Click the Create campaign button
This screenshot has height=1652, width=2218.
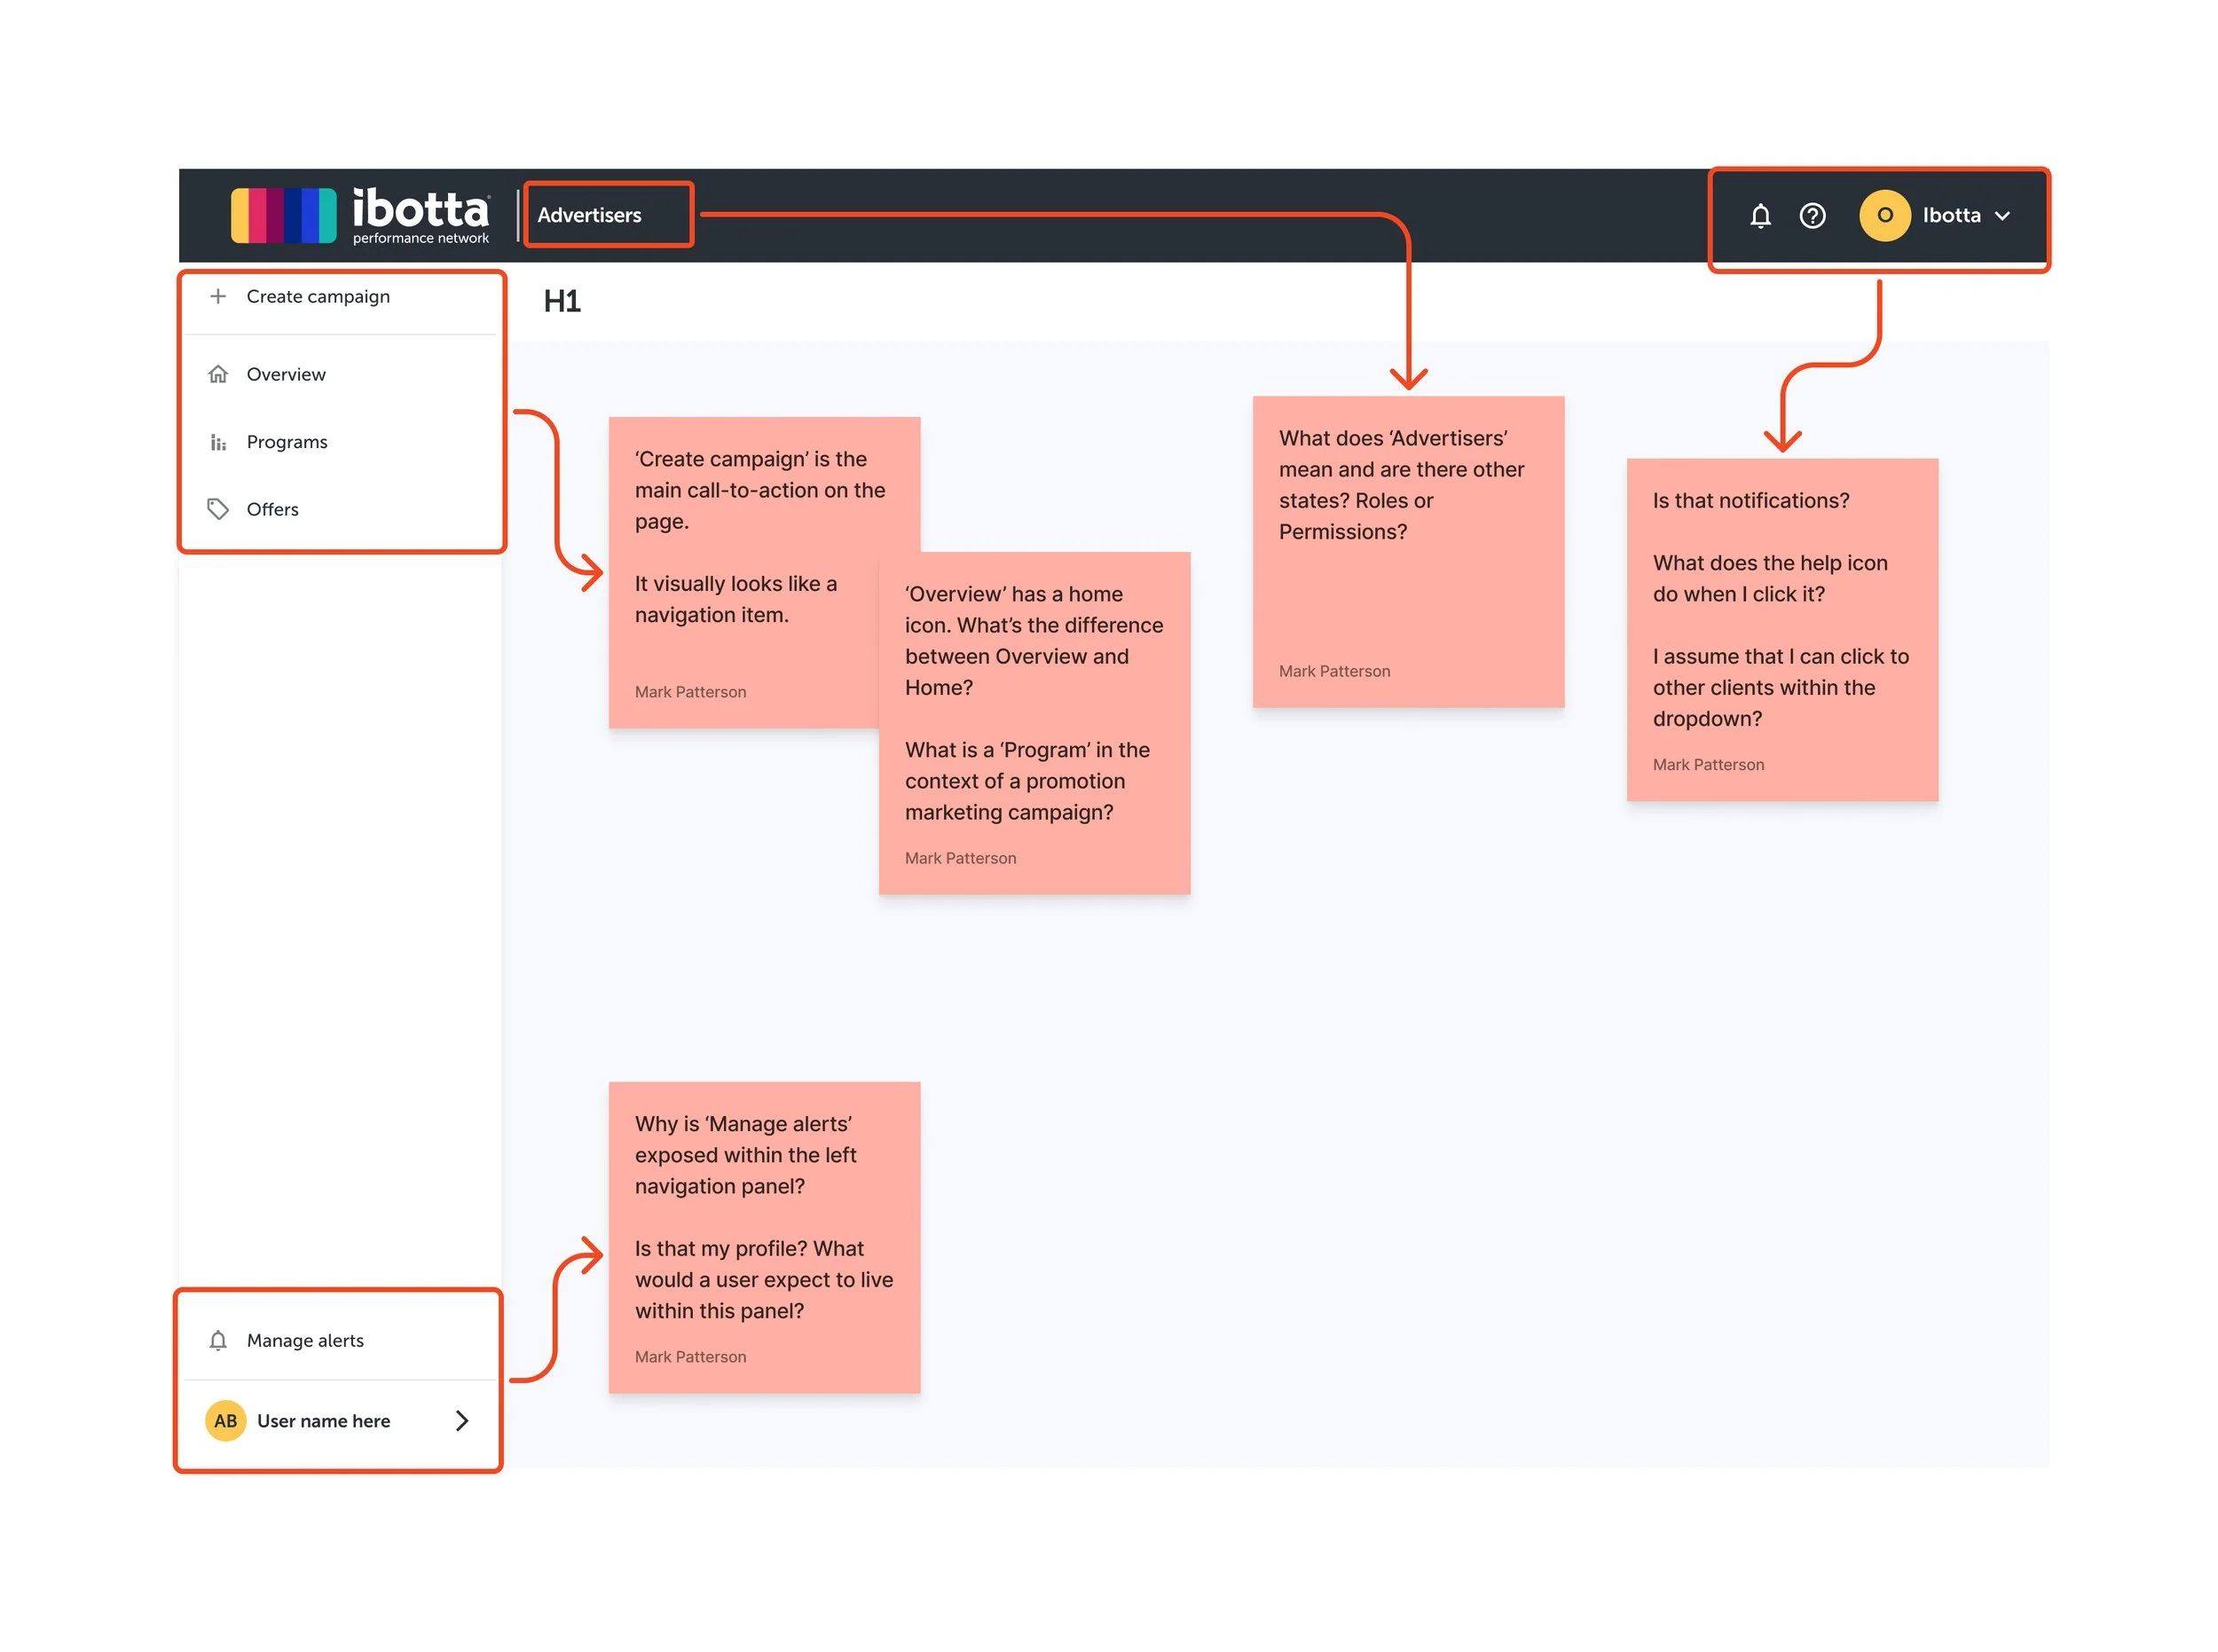click(318, 296)
